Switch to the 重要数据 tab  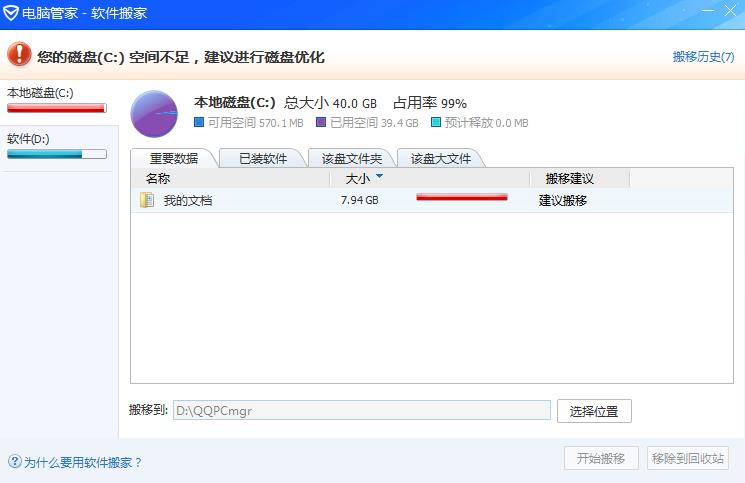(174, 159)
